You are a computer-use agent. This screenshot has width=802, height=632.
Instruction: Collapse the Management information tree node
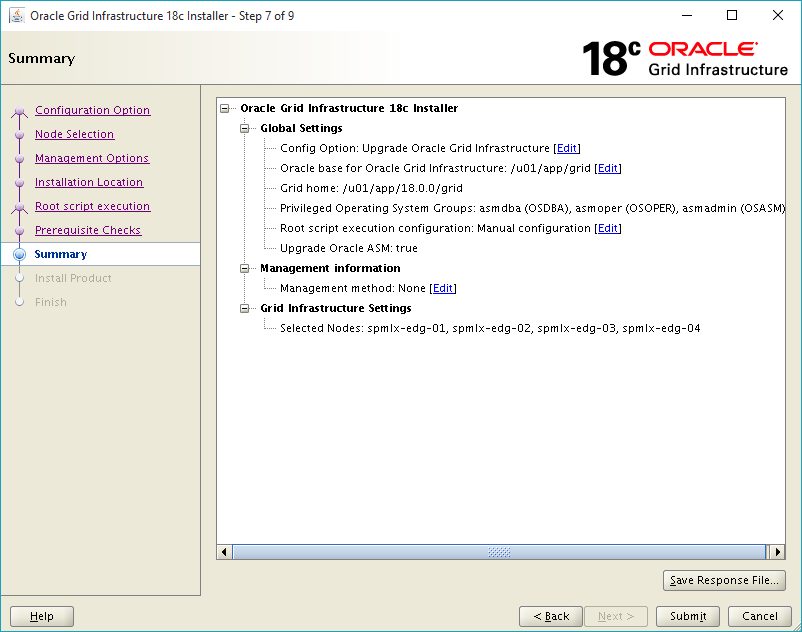tap(244, 268)
